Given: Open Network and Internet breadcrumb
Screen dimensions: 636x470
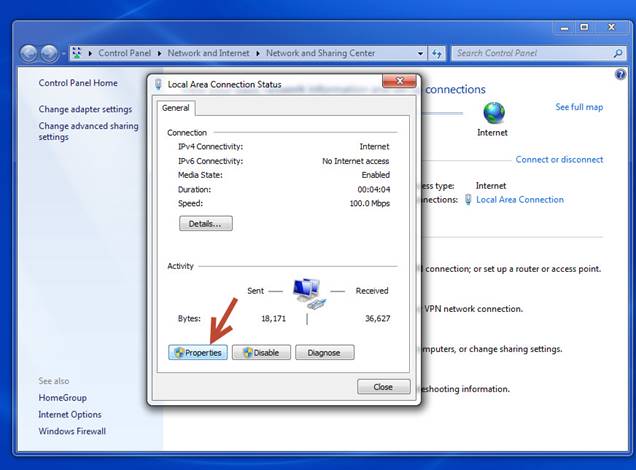Looking at the screenshot, I should click(208, 53).
